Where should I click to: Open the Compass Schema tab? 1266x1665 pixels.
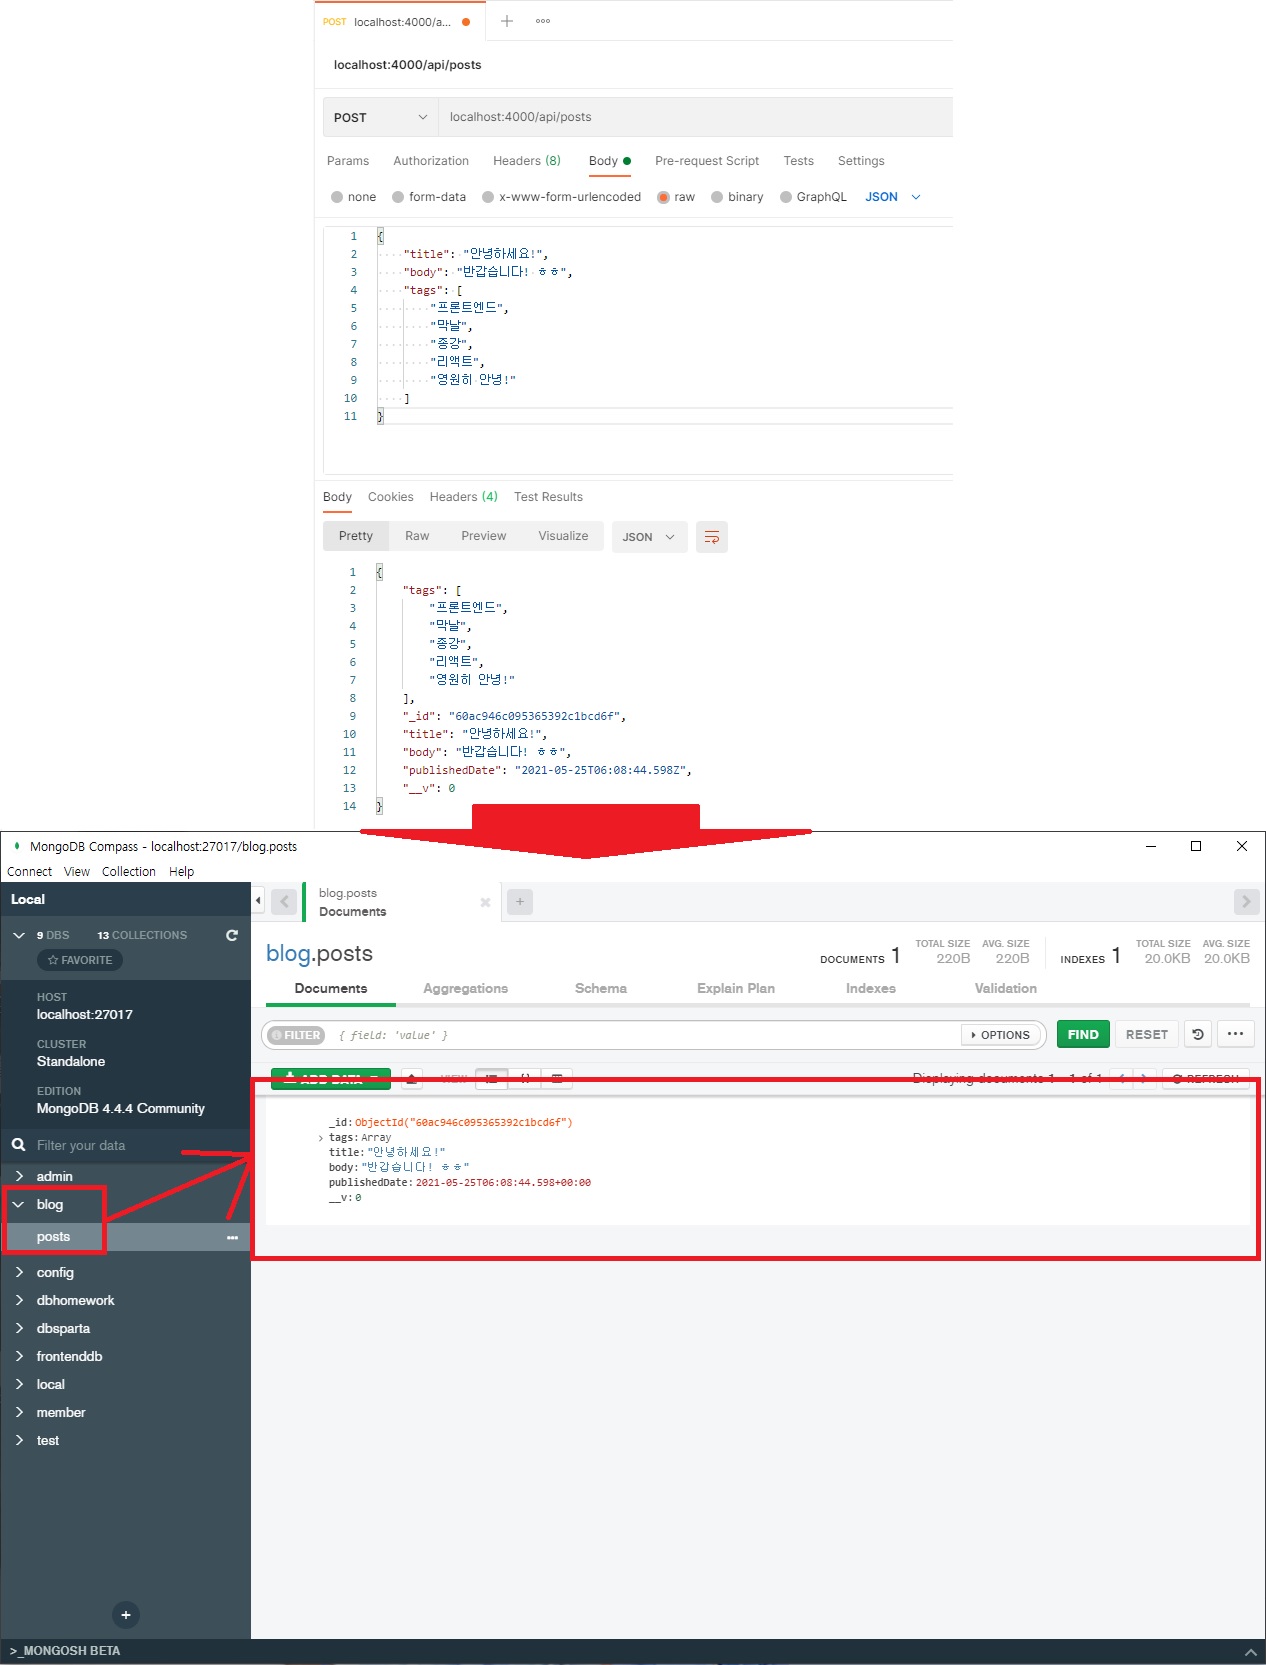click(x=601, y=988)
